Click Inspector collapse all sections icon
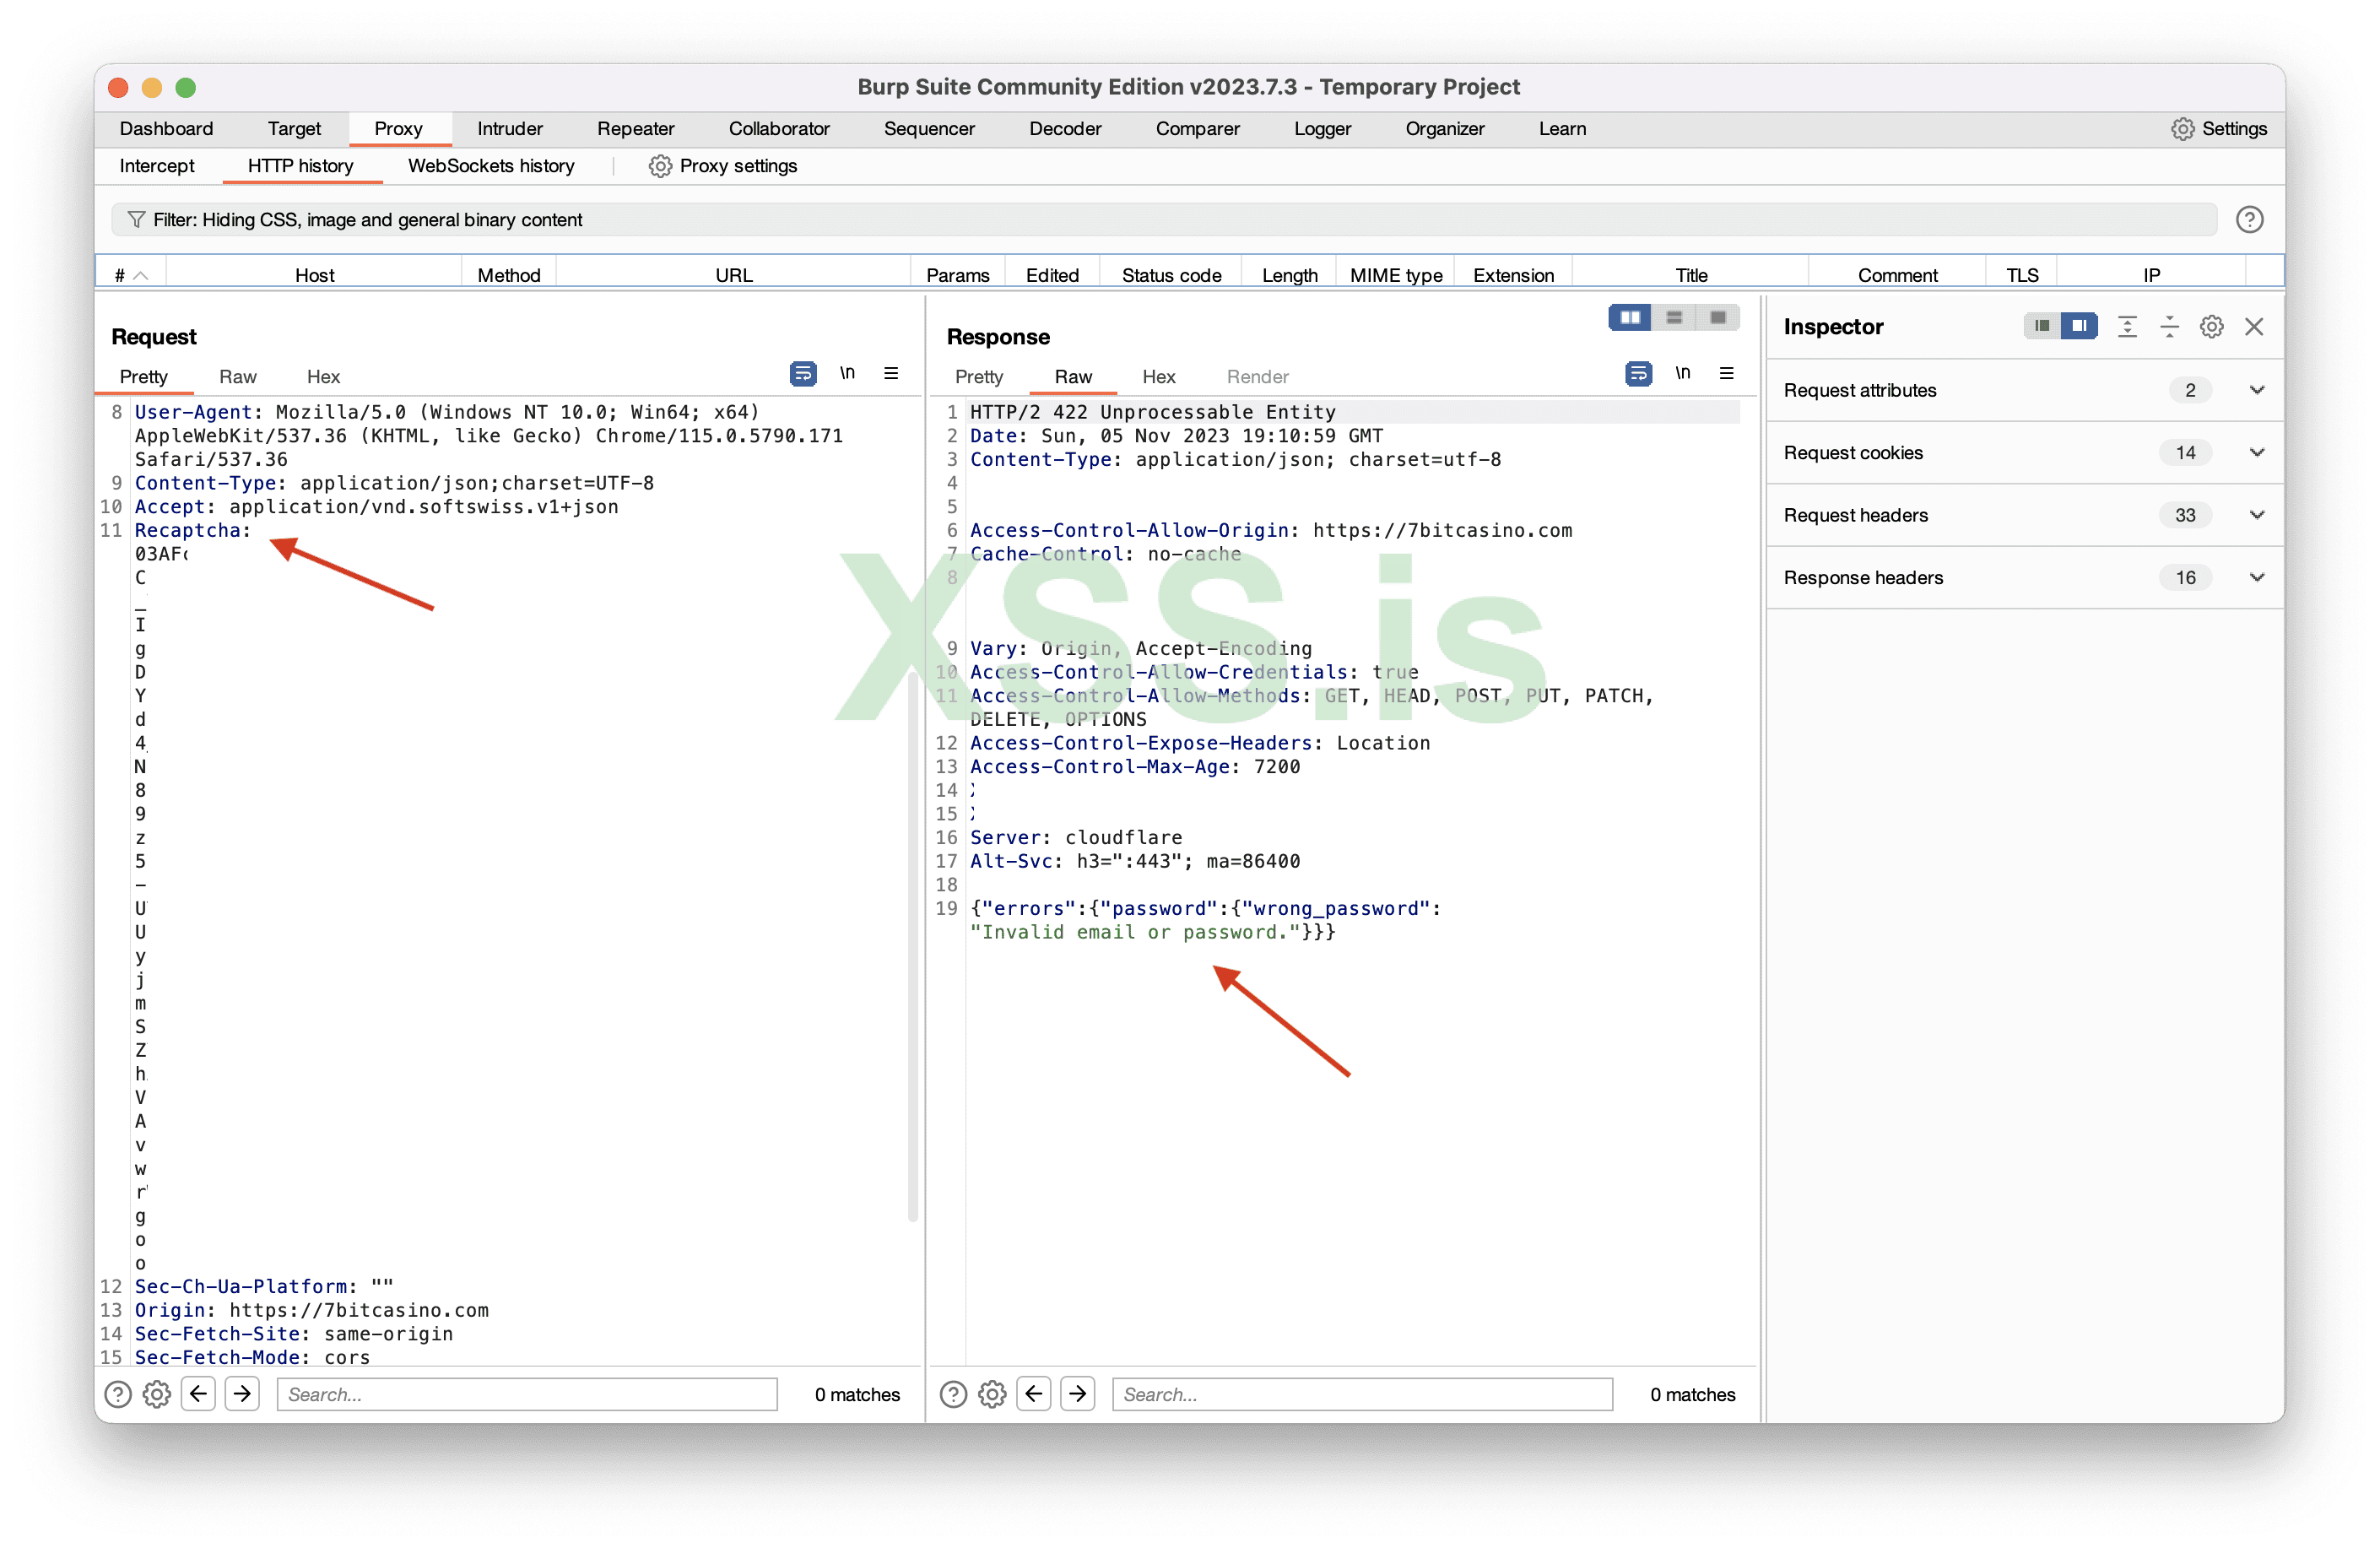Image resolution: width=2380 pixels, height=1548 pixels. [x=2169, y=327]
